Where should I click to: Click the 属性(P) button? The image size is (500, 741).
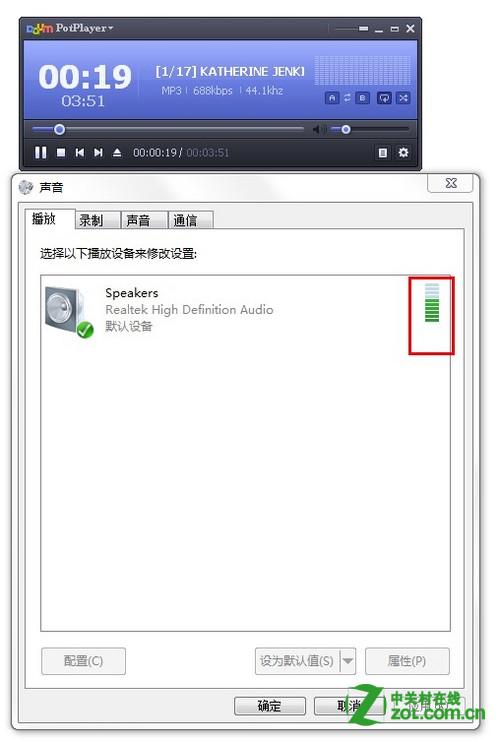coord(407,661)
